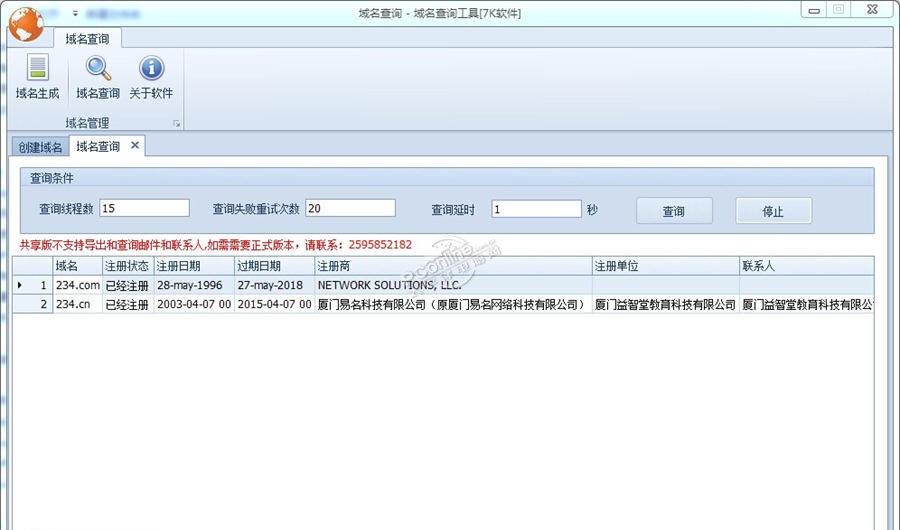Click the 注册商 column header
The image size is (900, 530).
coord(453,266)
